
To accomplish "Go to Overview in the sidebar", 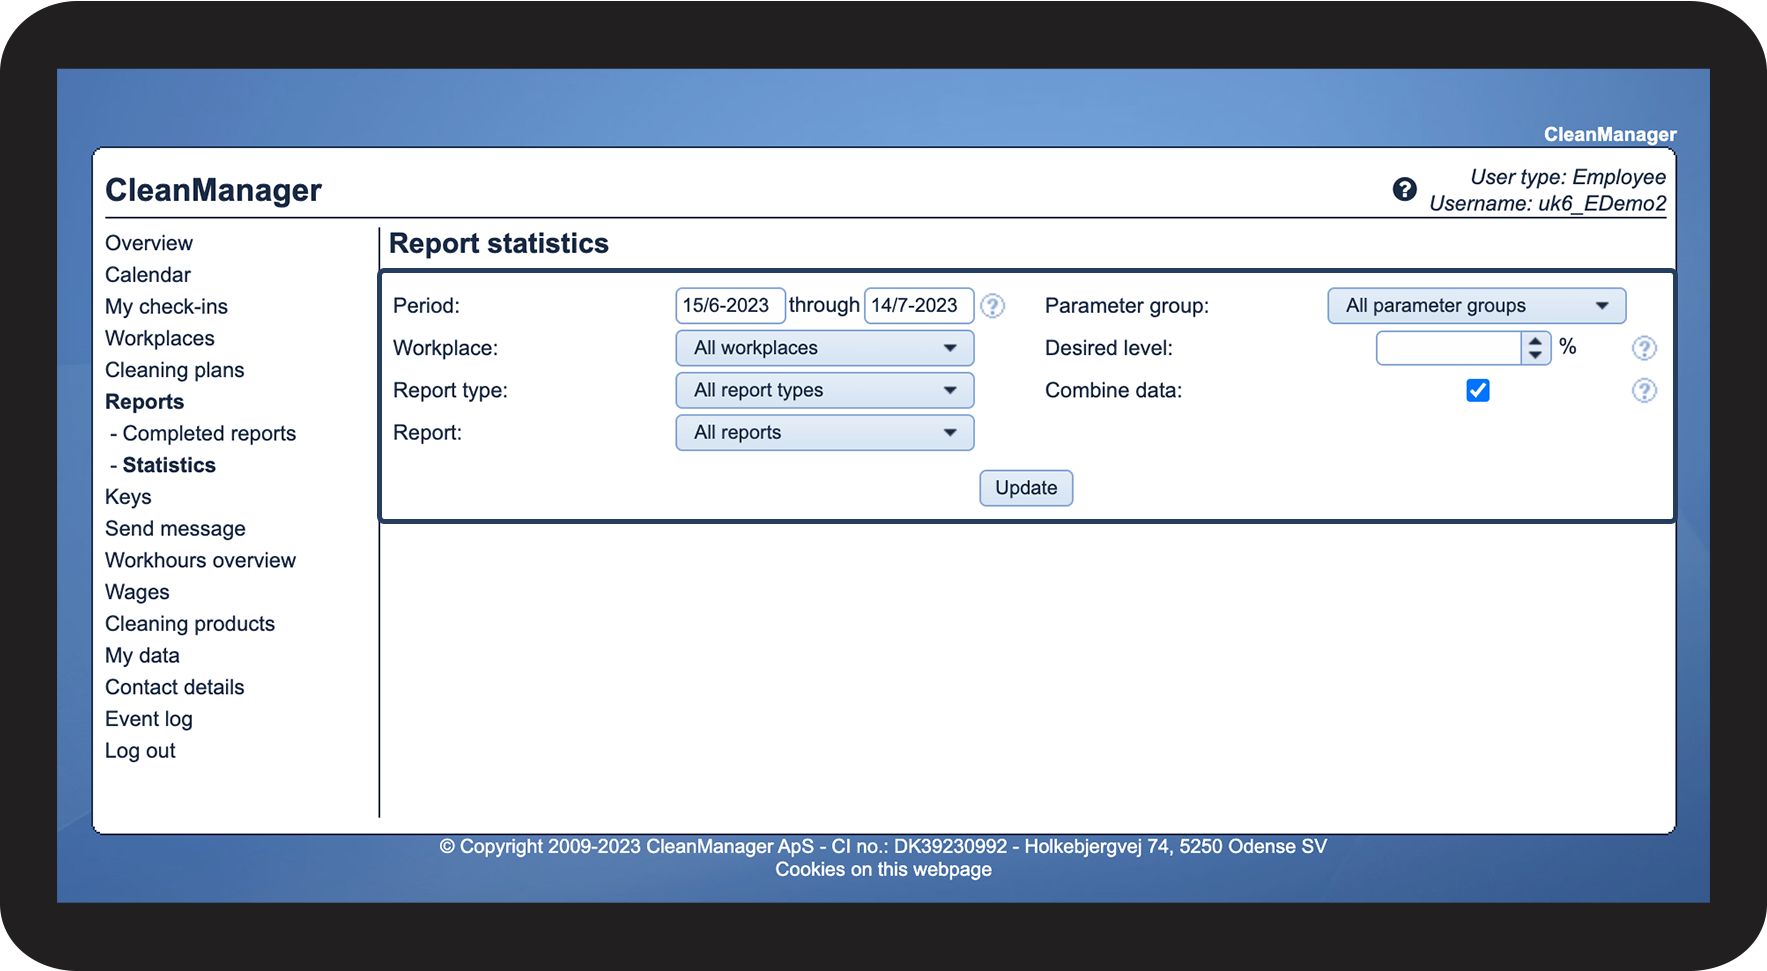I will point(149,243).
